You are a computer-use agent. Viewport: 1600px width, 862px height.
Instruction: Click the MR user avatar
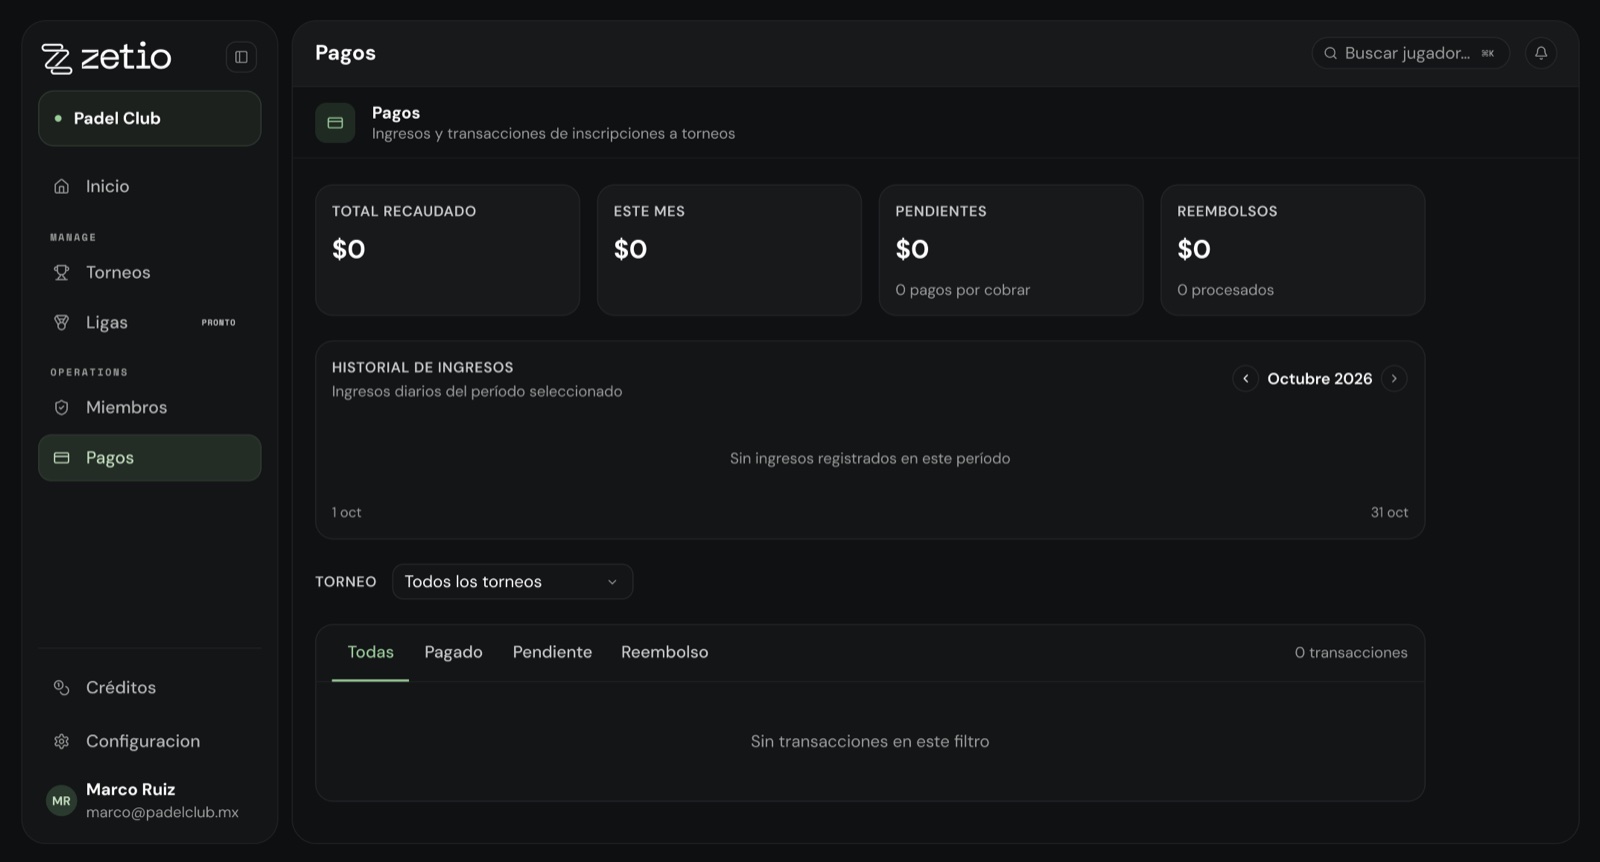click(61, 801)
